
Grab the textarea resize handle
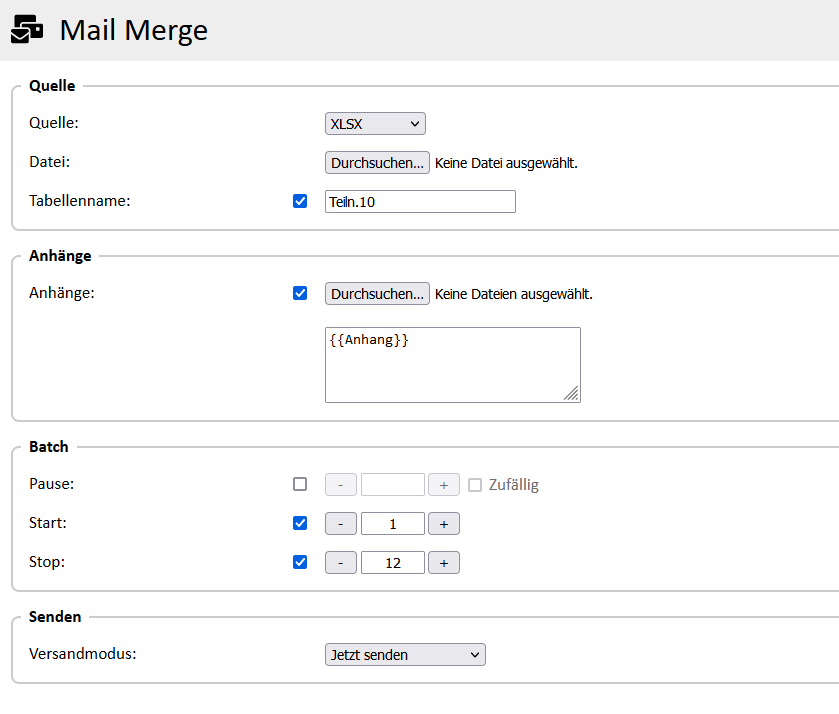571,394
